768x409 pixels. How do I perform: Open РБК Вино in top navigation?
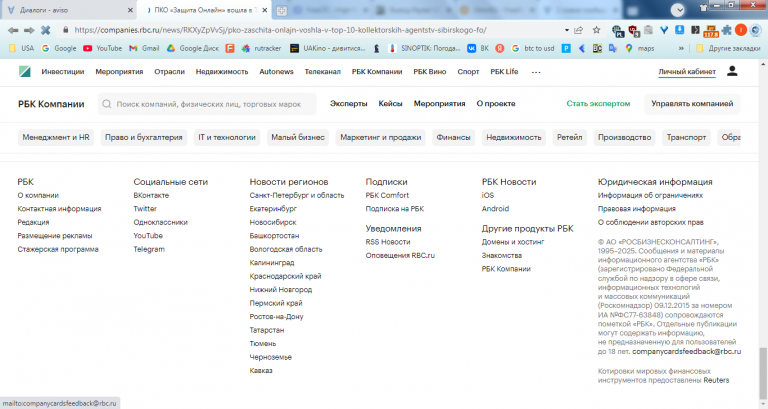pyautogui.click(x=430, y=72)
